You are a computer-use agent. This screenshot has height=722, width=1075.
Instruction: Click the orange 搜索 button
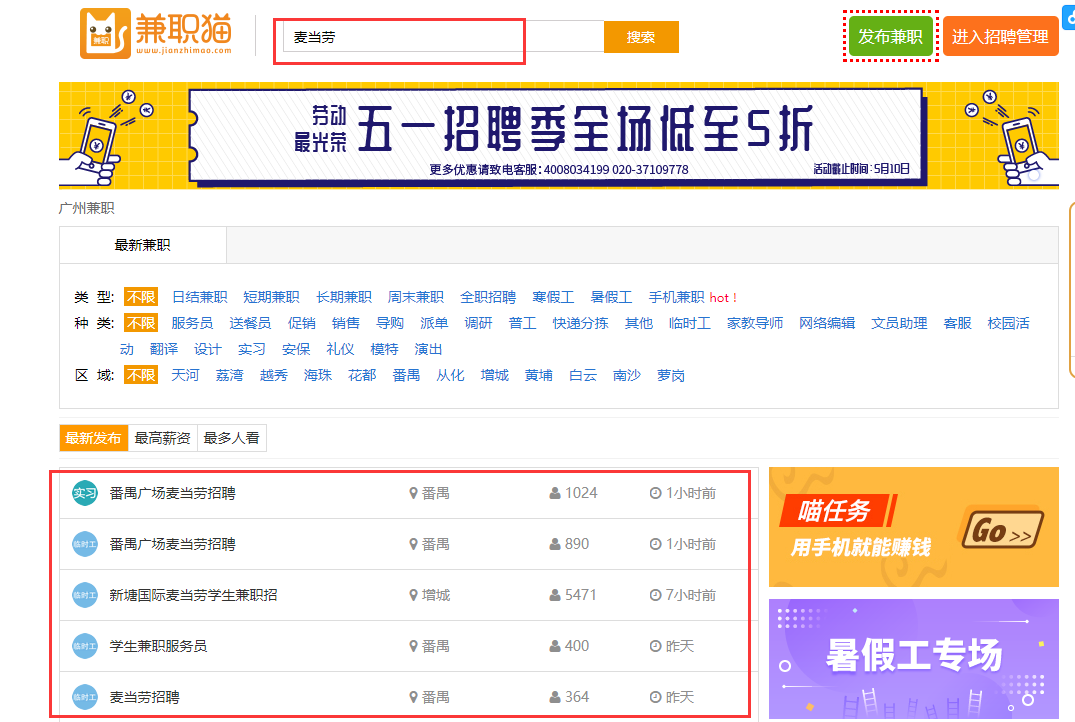[641, 37]
